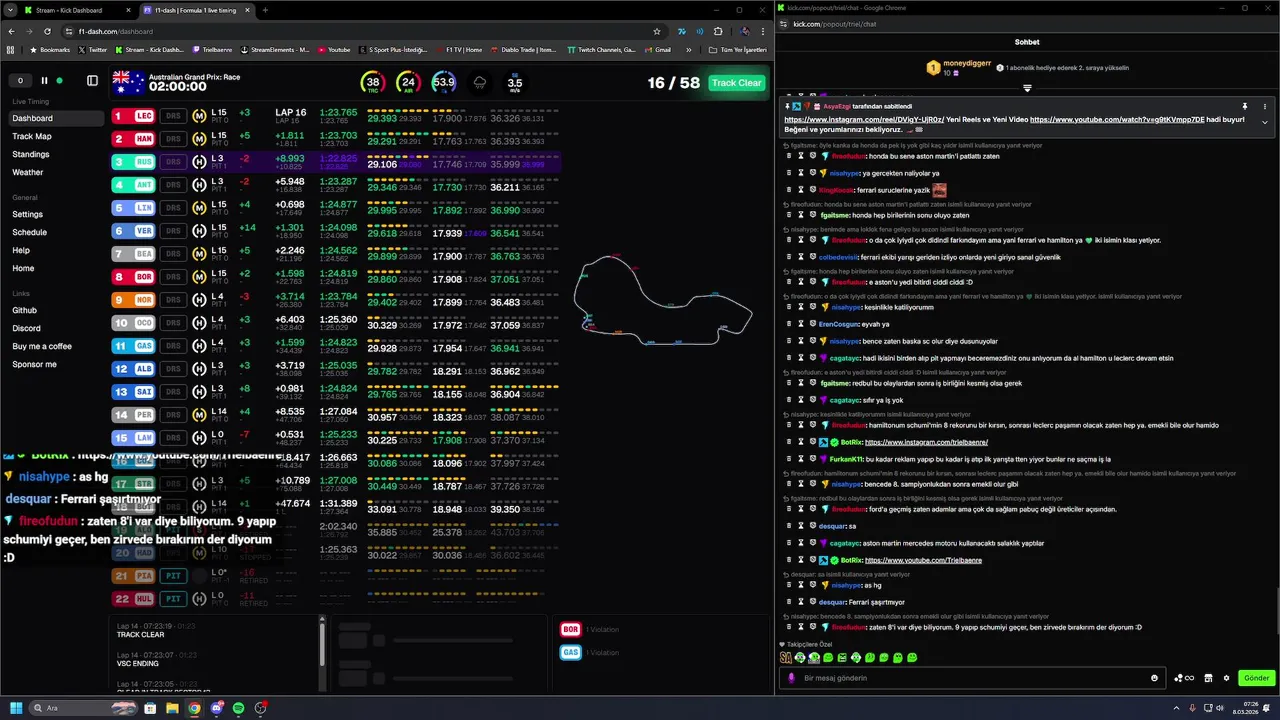Screen dimensions: 1280x720
Task: Open the pinned Instagram reel link
Action: [x=864, y=119]
